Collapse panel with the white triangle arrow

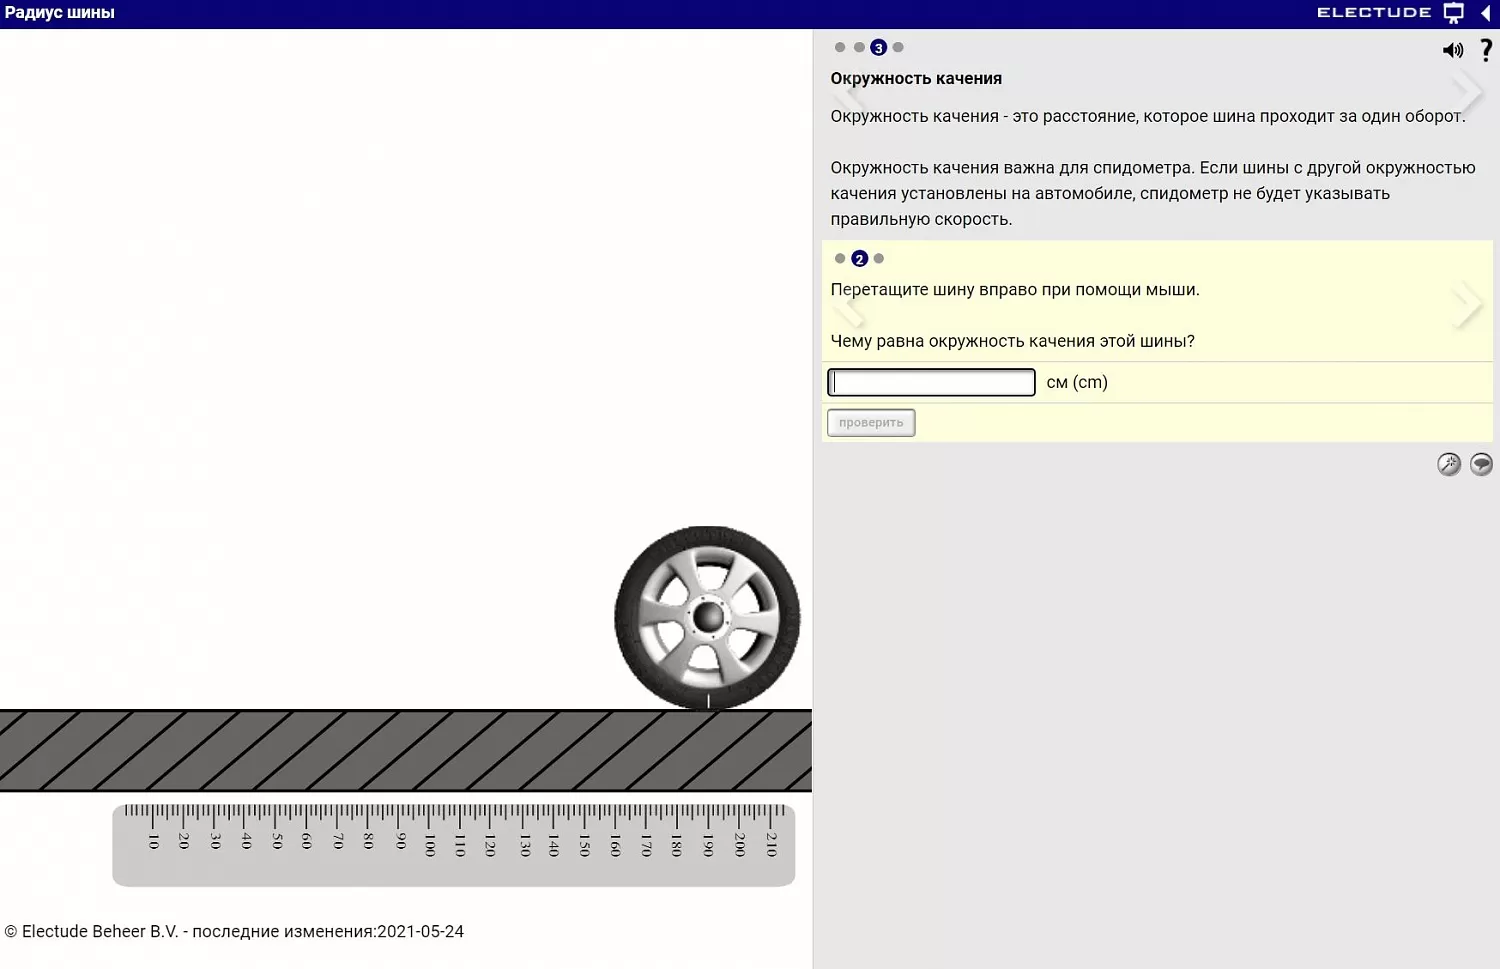(x=1486, y=13)
